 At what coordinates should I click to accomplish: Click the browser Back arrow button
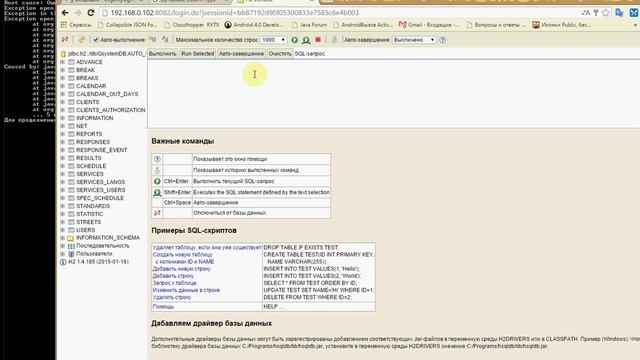click(65, 13)
